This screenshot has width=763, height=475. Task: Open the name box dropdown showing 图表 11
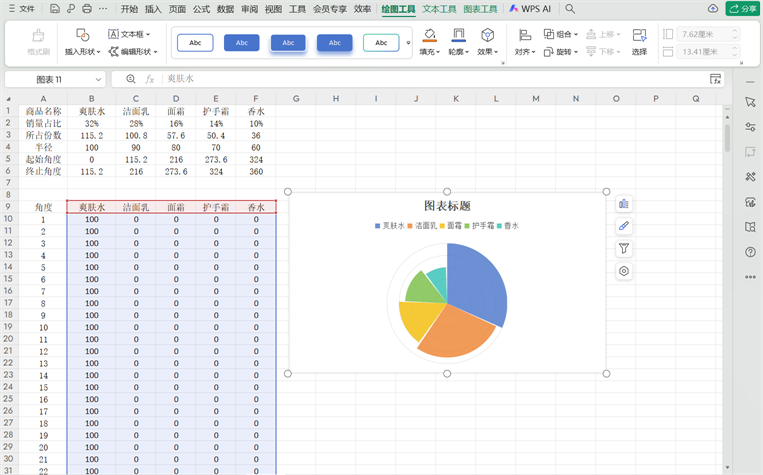click(x=98, y=79)
